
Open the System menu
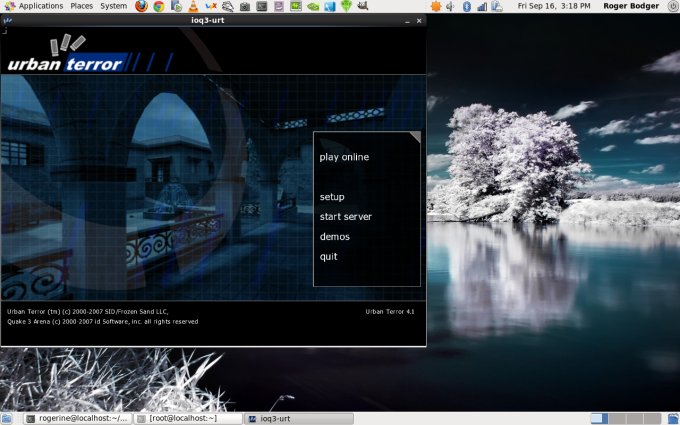[113, 6]
